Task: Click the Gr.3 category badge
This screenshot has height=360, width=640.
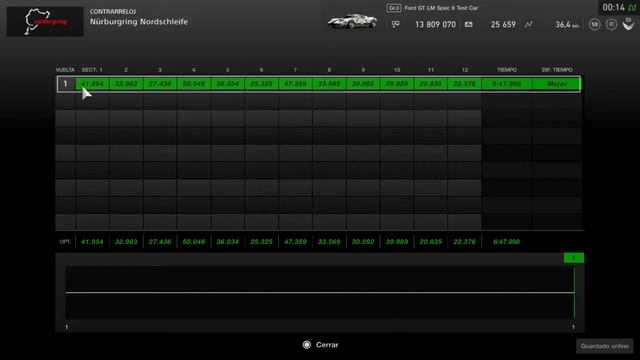Action: coord(393,8)
